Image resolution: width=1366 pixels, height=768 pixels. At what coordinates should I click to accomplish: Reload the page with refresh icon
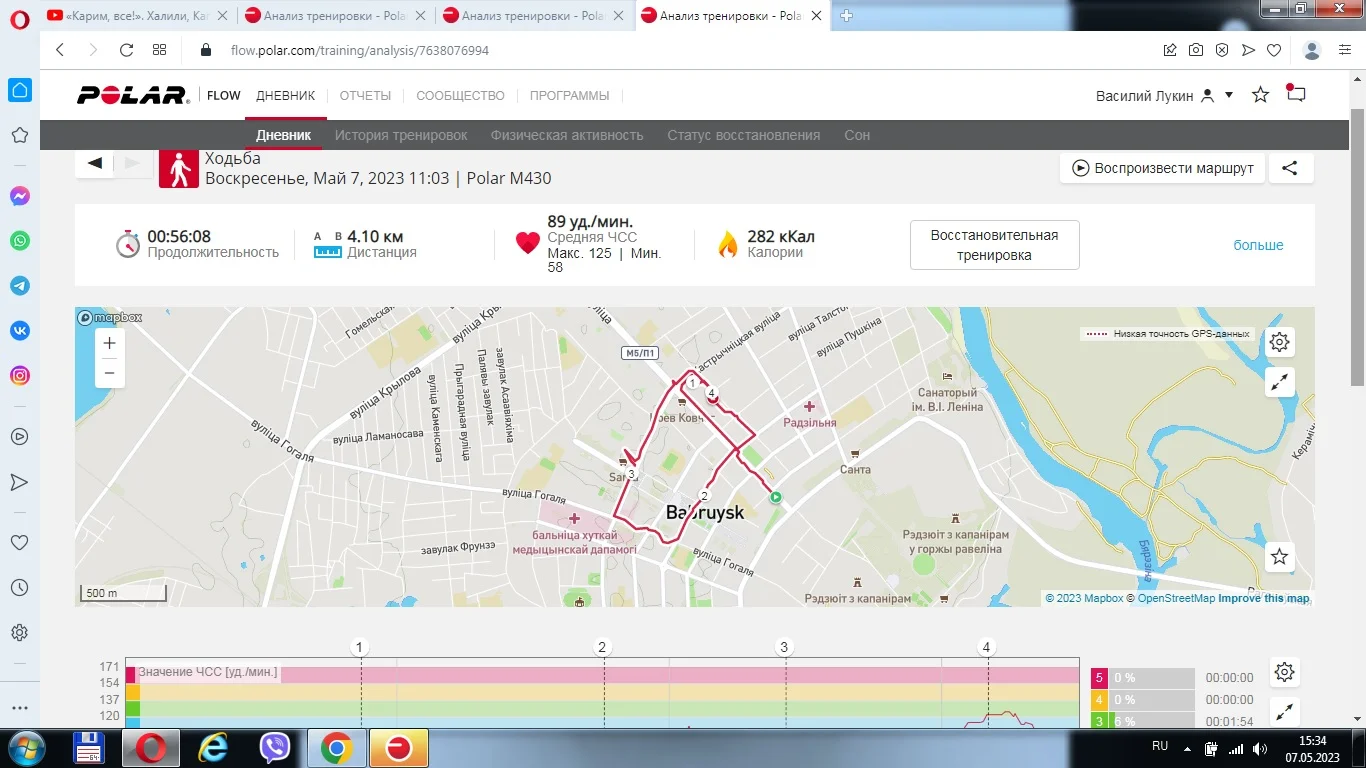tap(126, 50)
